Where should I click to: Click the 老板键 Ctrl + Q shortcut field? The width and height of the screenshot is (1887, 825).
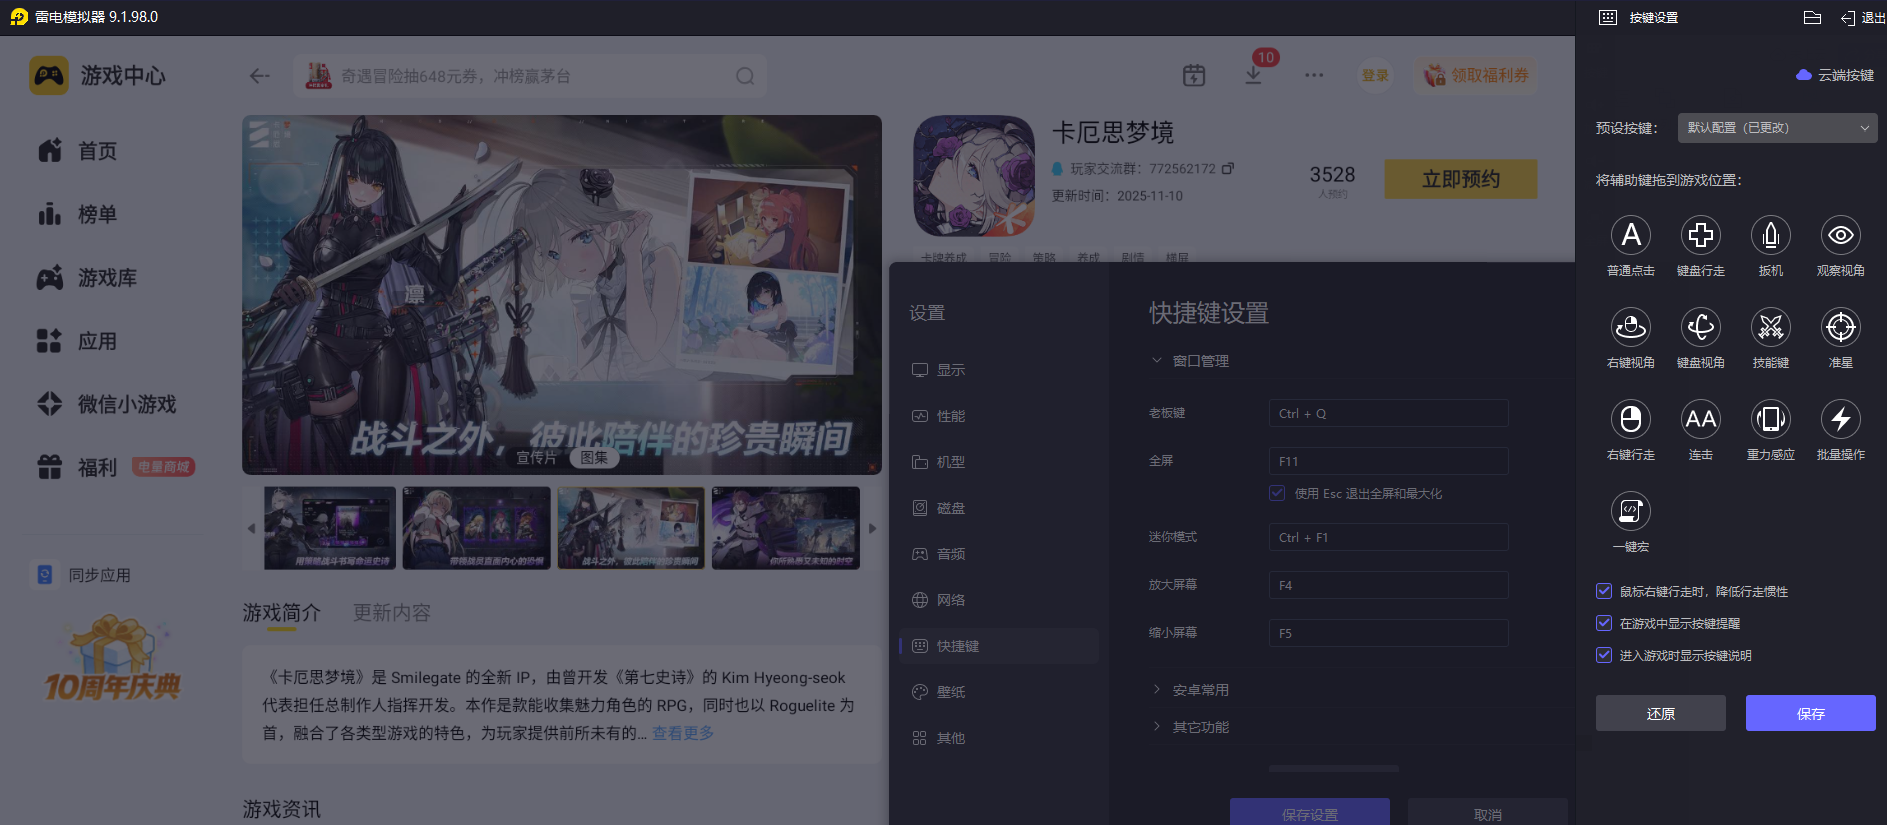[x=1388, y=413]
